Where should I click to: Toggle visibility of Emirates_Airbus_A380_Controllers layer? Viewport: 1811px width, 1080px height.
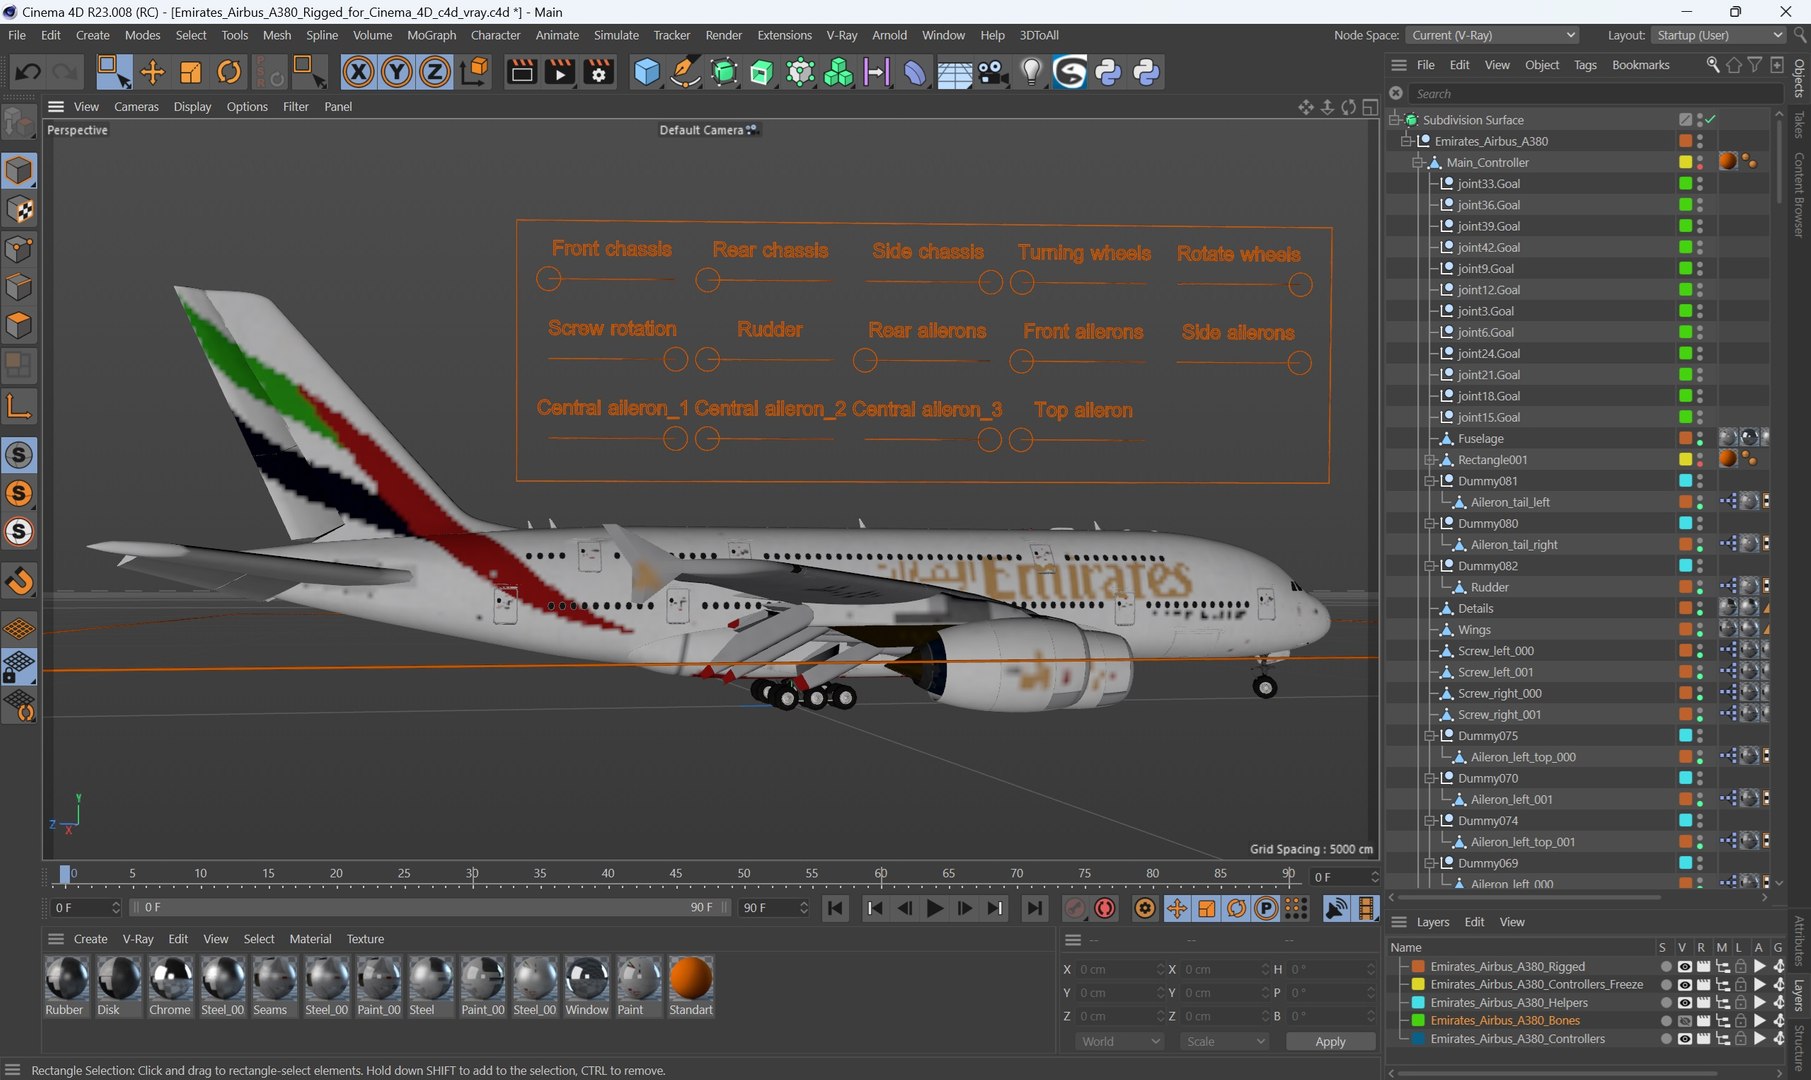(1685, 1039)
